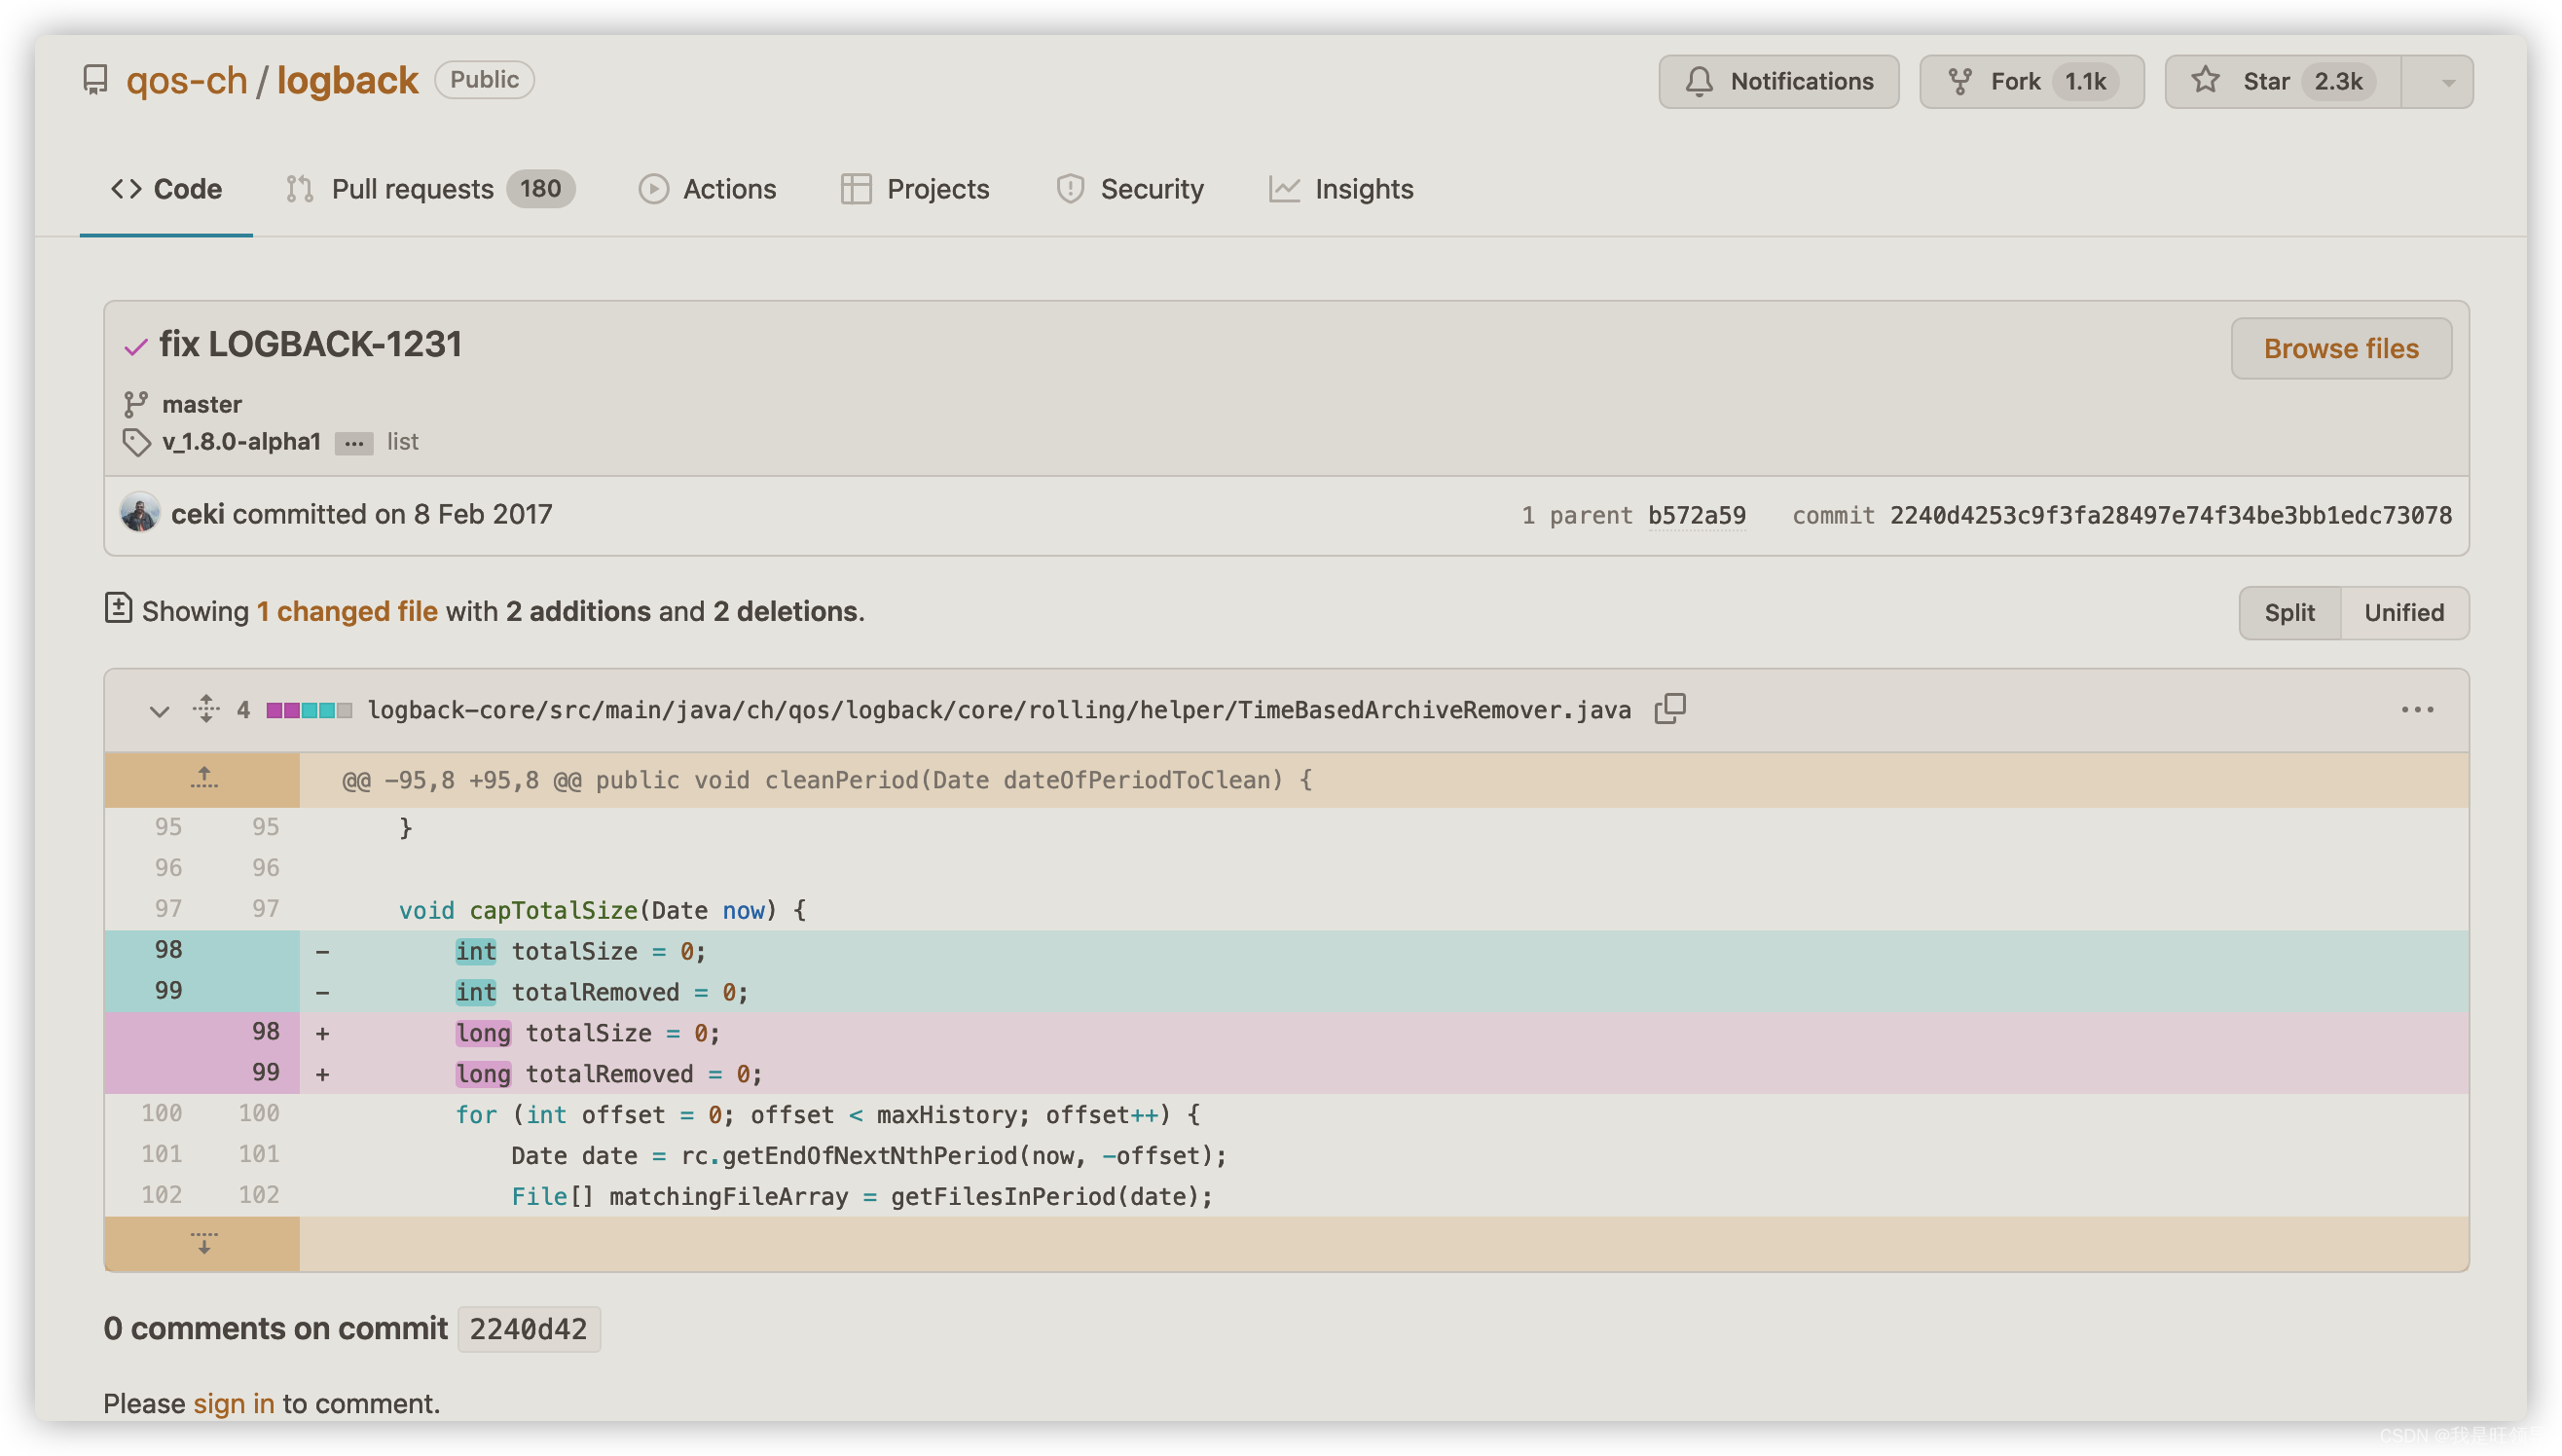Click the Notifications bell button
The width and height of the screenshot is (2562, 1456).
pos(1778,81)
